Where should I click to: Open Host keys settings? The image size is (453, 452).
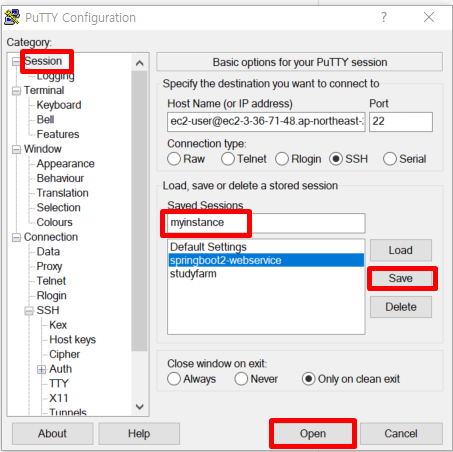(73, 340)
